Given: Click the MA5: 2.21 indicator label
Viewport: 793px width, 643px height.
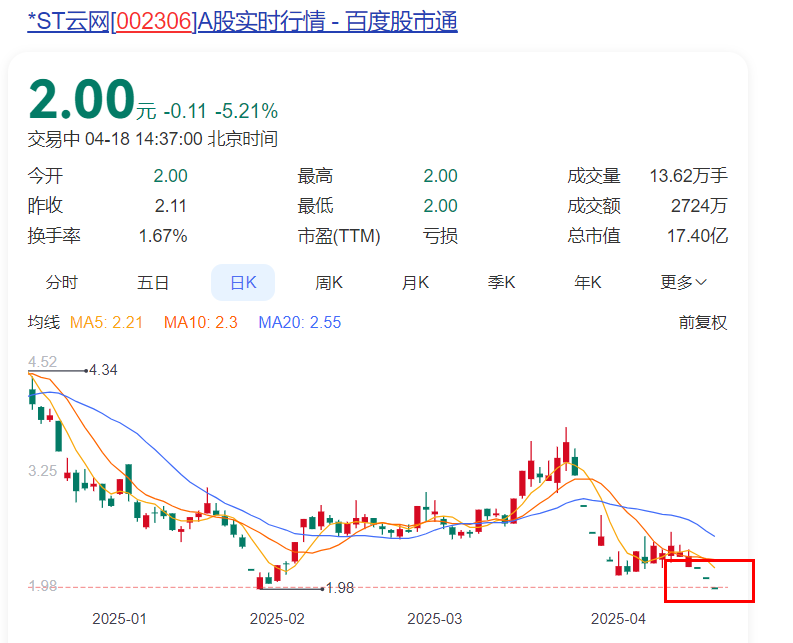Looking at the screenshot, I should pos(106,322).
